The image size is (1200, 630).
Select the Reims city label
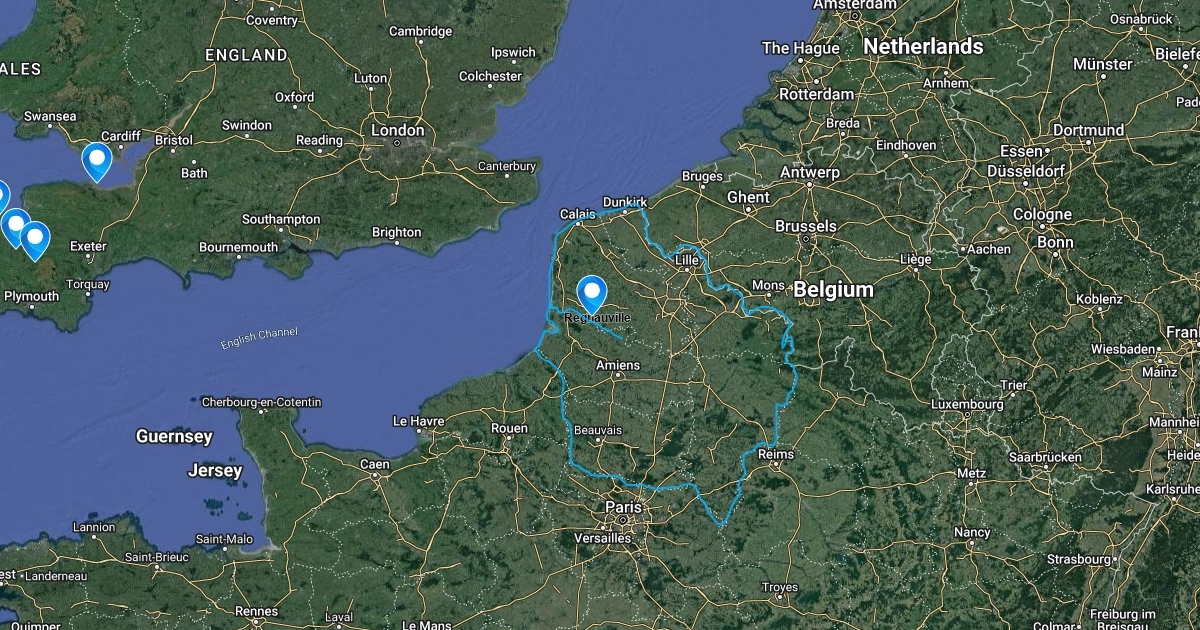click(776, 454)
